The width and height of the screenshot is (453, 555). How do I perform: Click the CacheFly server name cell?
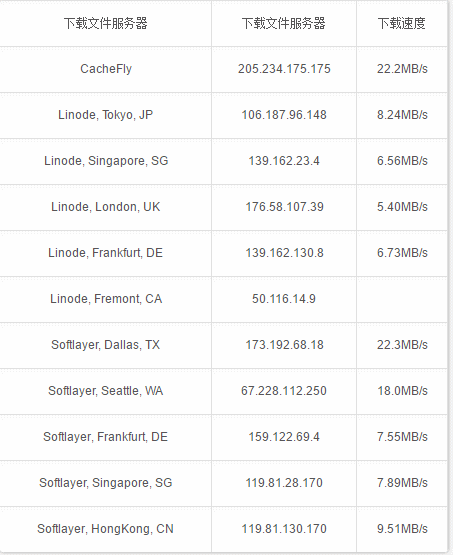106,69
